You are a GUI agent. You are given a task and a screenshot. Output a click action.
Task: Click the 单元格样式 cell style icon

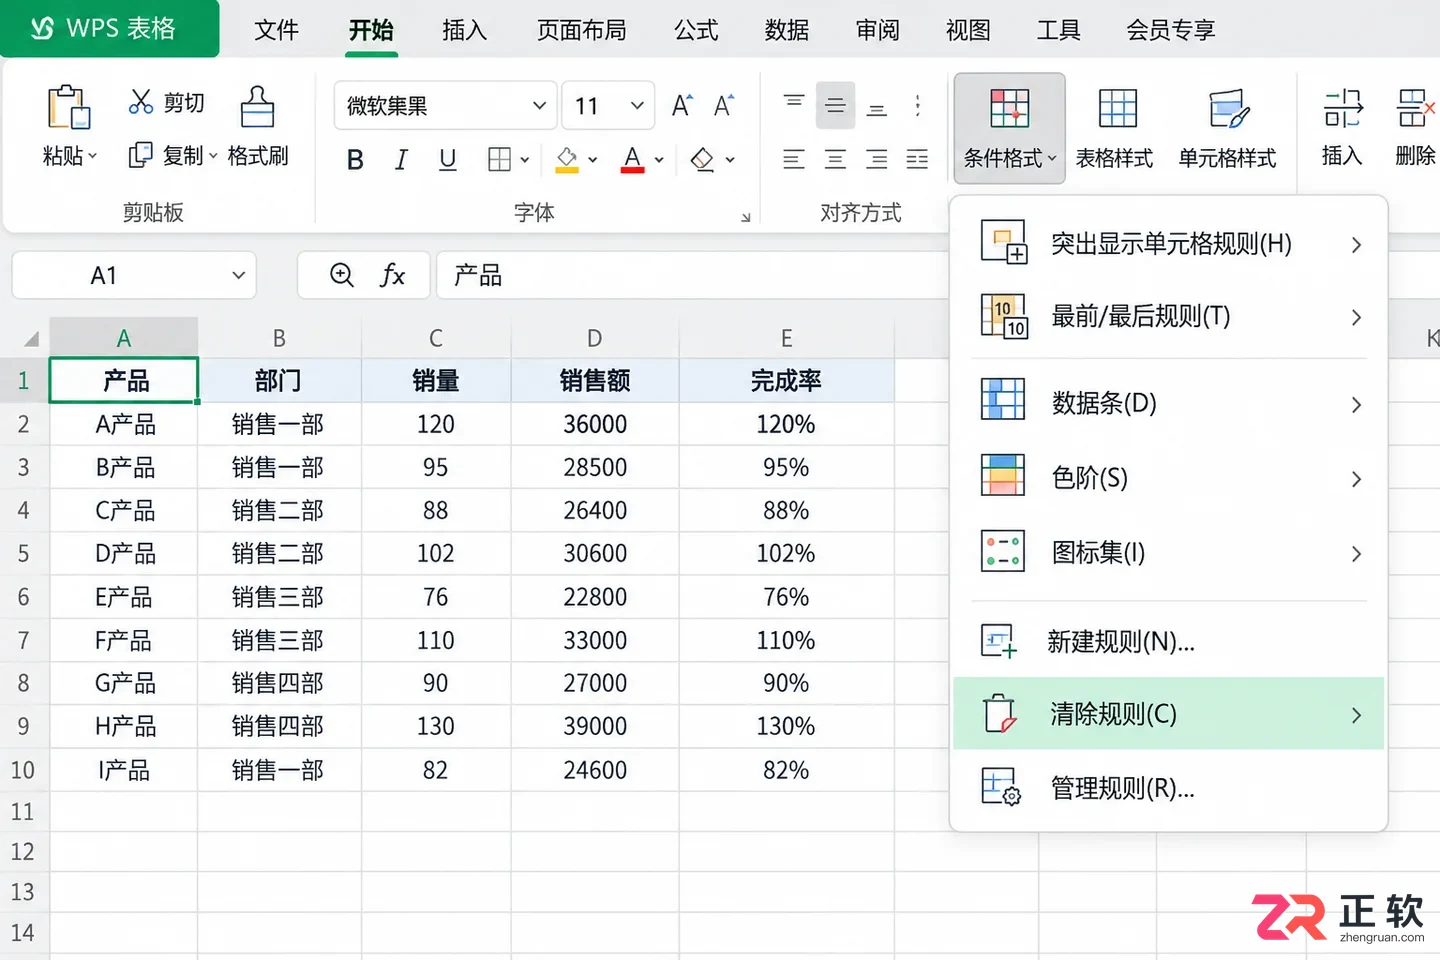point(1228,108)
